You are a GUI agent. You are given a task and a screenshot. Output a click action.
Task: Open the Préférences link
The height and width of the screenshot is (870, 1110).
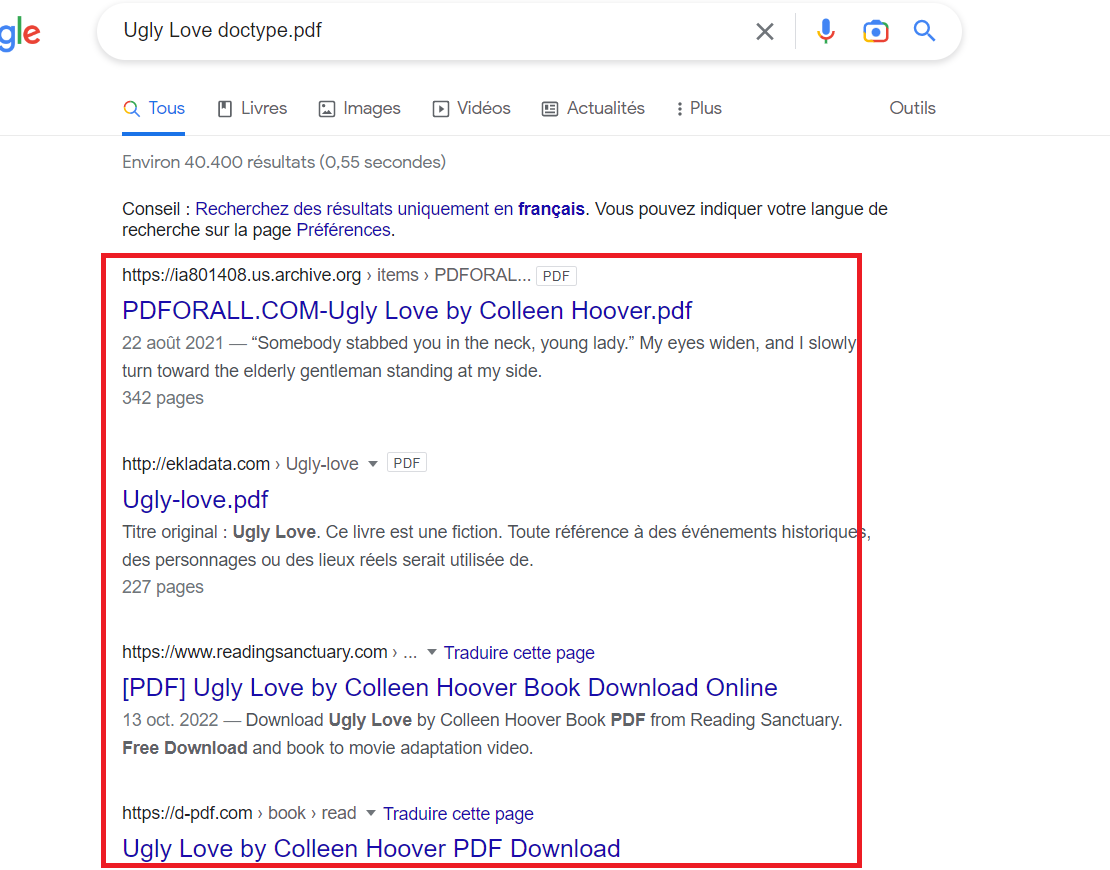pyautogui.click(x=343, y=230)
